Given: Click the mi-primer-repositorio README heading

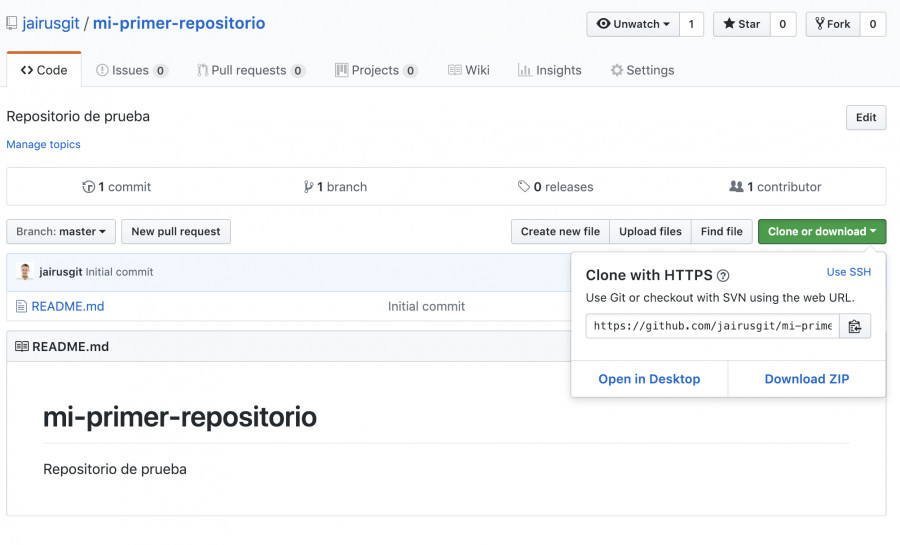Looking at the screenshot, I should click(x=180, y=418).
